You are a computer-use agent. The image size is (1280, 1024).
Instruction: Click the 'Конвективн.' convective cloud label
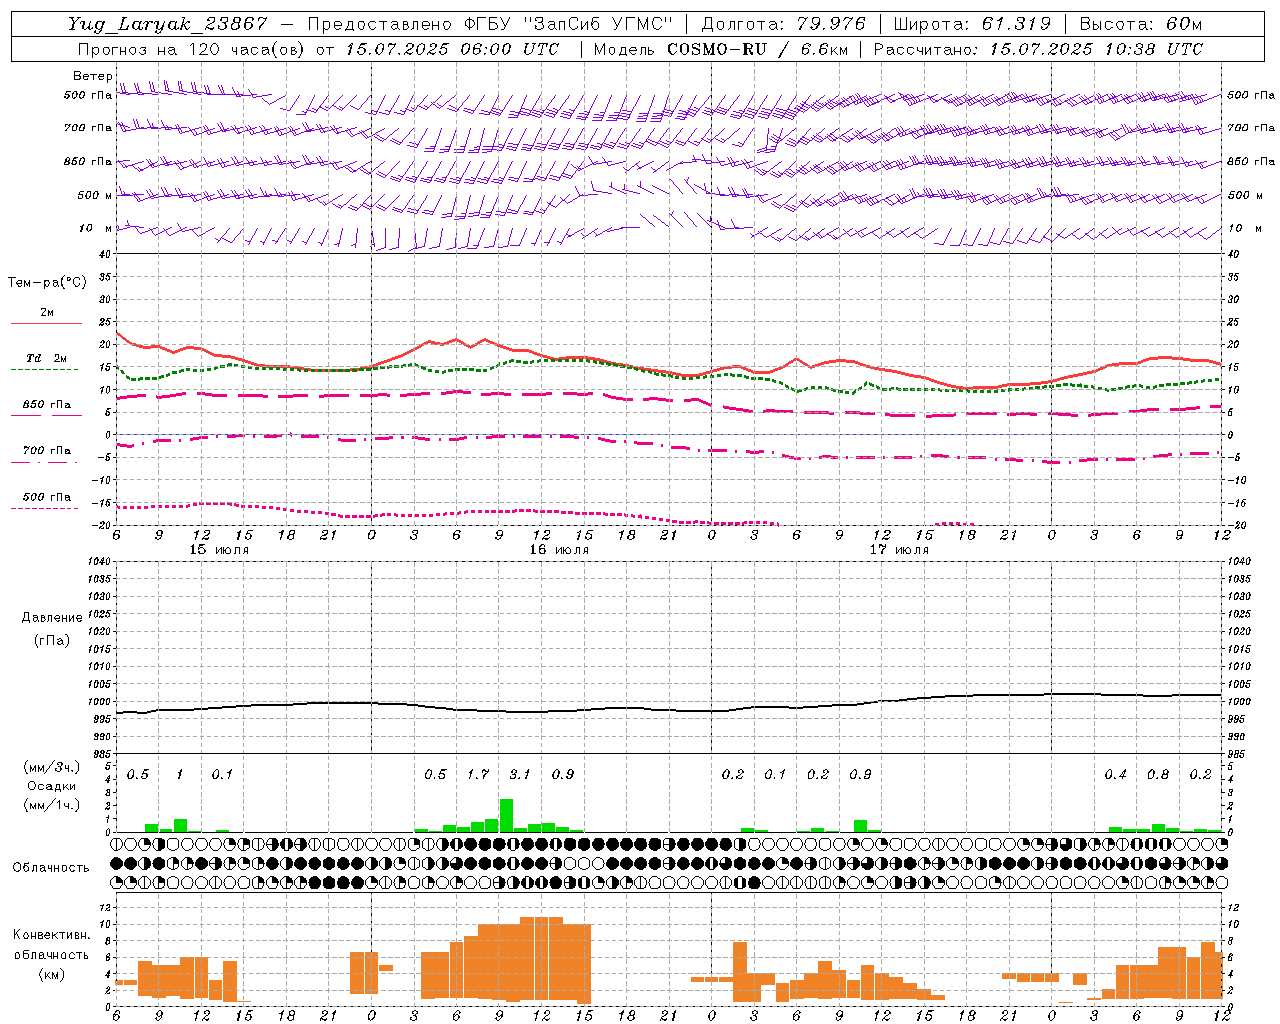tap(52, 935)
